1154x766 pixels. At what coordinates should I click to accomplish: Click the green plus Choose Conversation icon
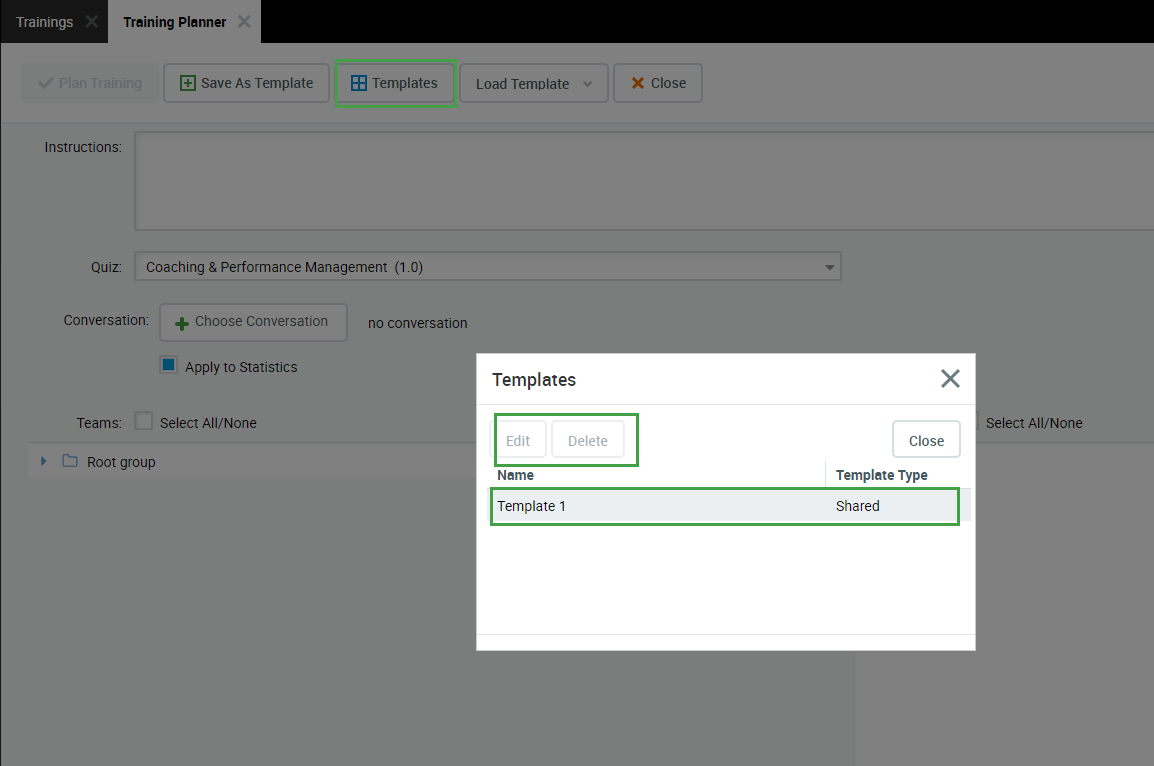point(182,323)
